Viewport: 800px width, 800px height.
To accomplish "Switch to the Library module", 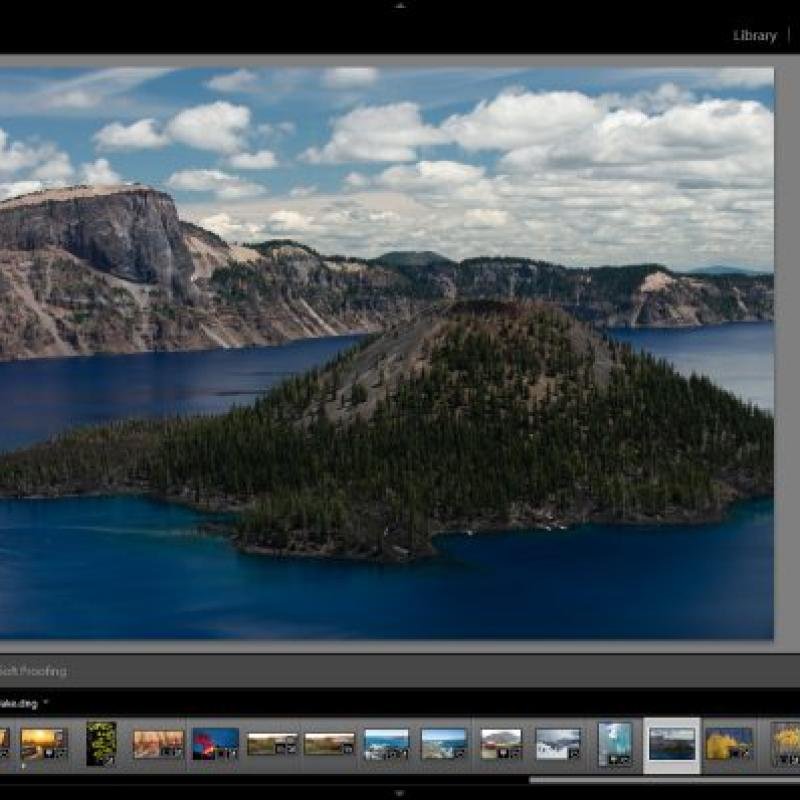I will (754, 36).
